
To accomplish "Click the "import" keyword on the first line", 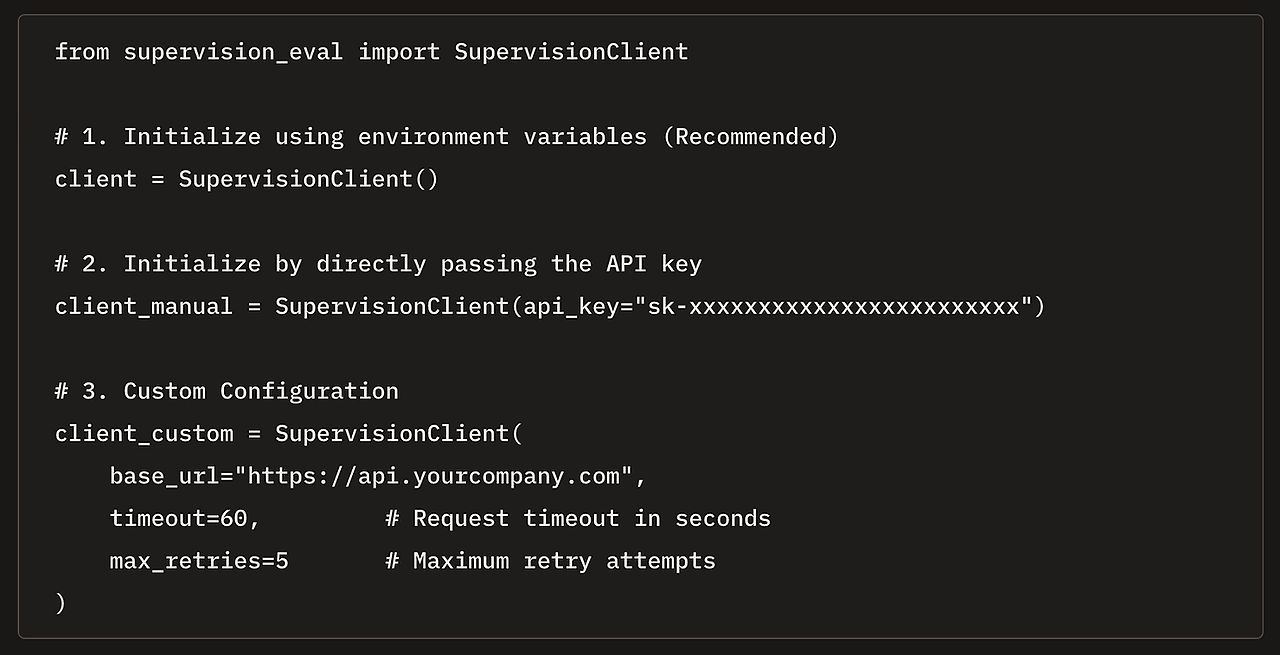I will pyautogui.click(x=399, y=51).
